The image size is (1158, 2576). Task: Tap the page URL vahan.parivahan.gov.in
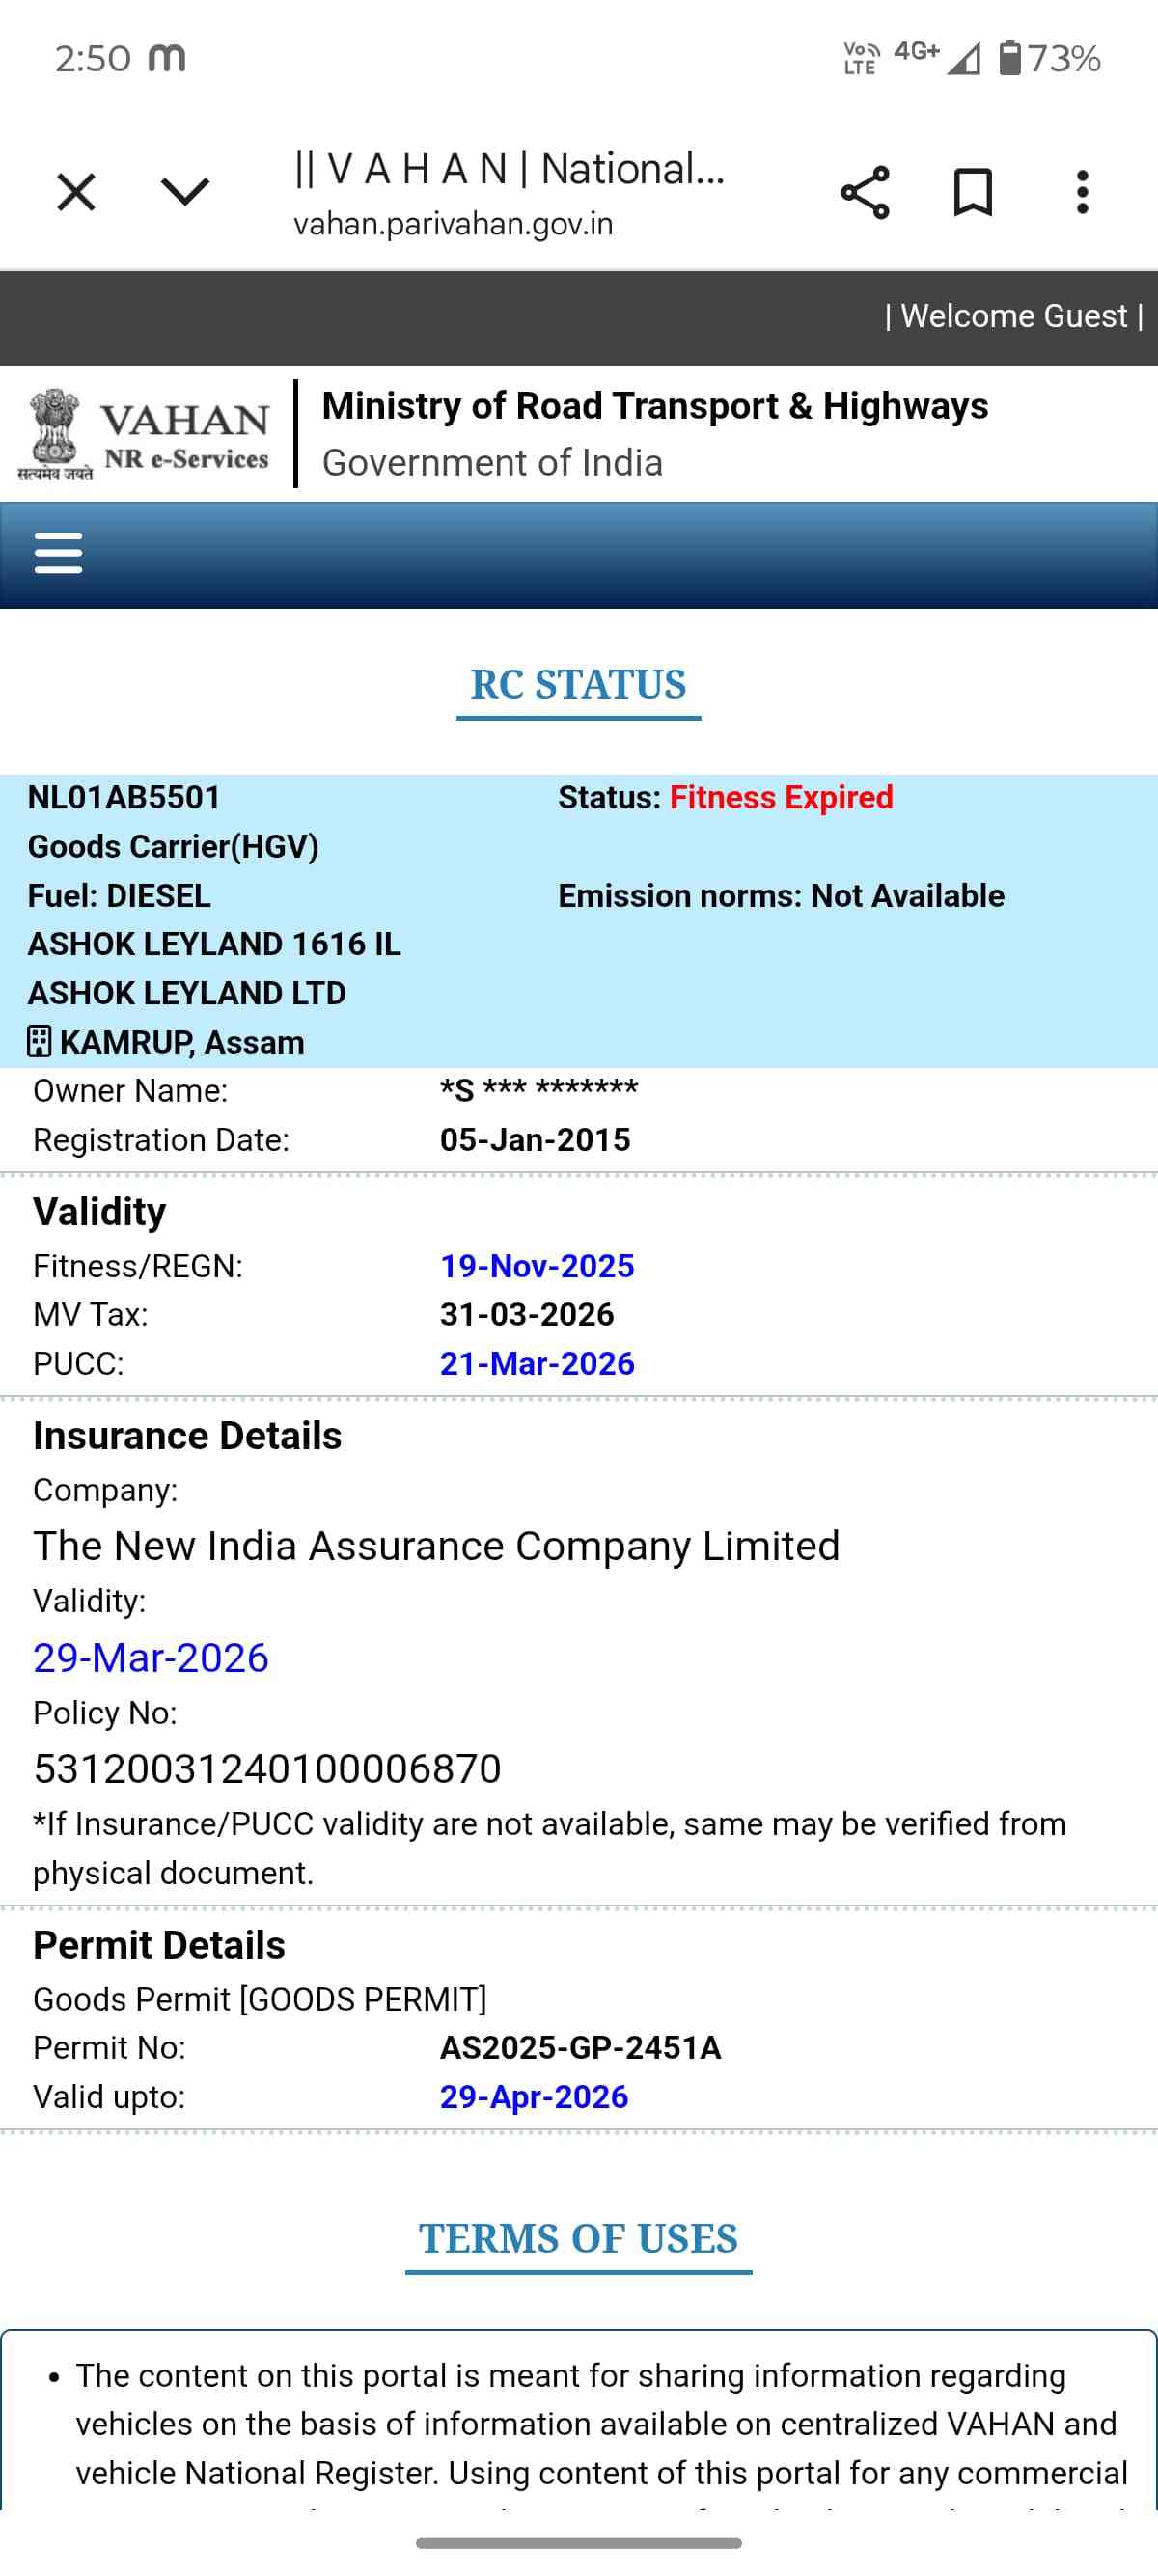(453, 224)
